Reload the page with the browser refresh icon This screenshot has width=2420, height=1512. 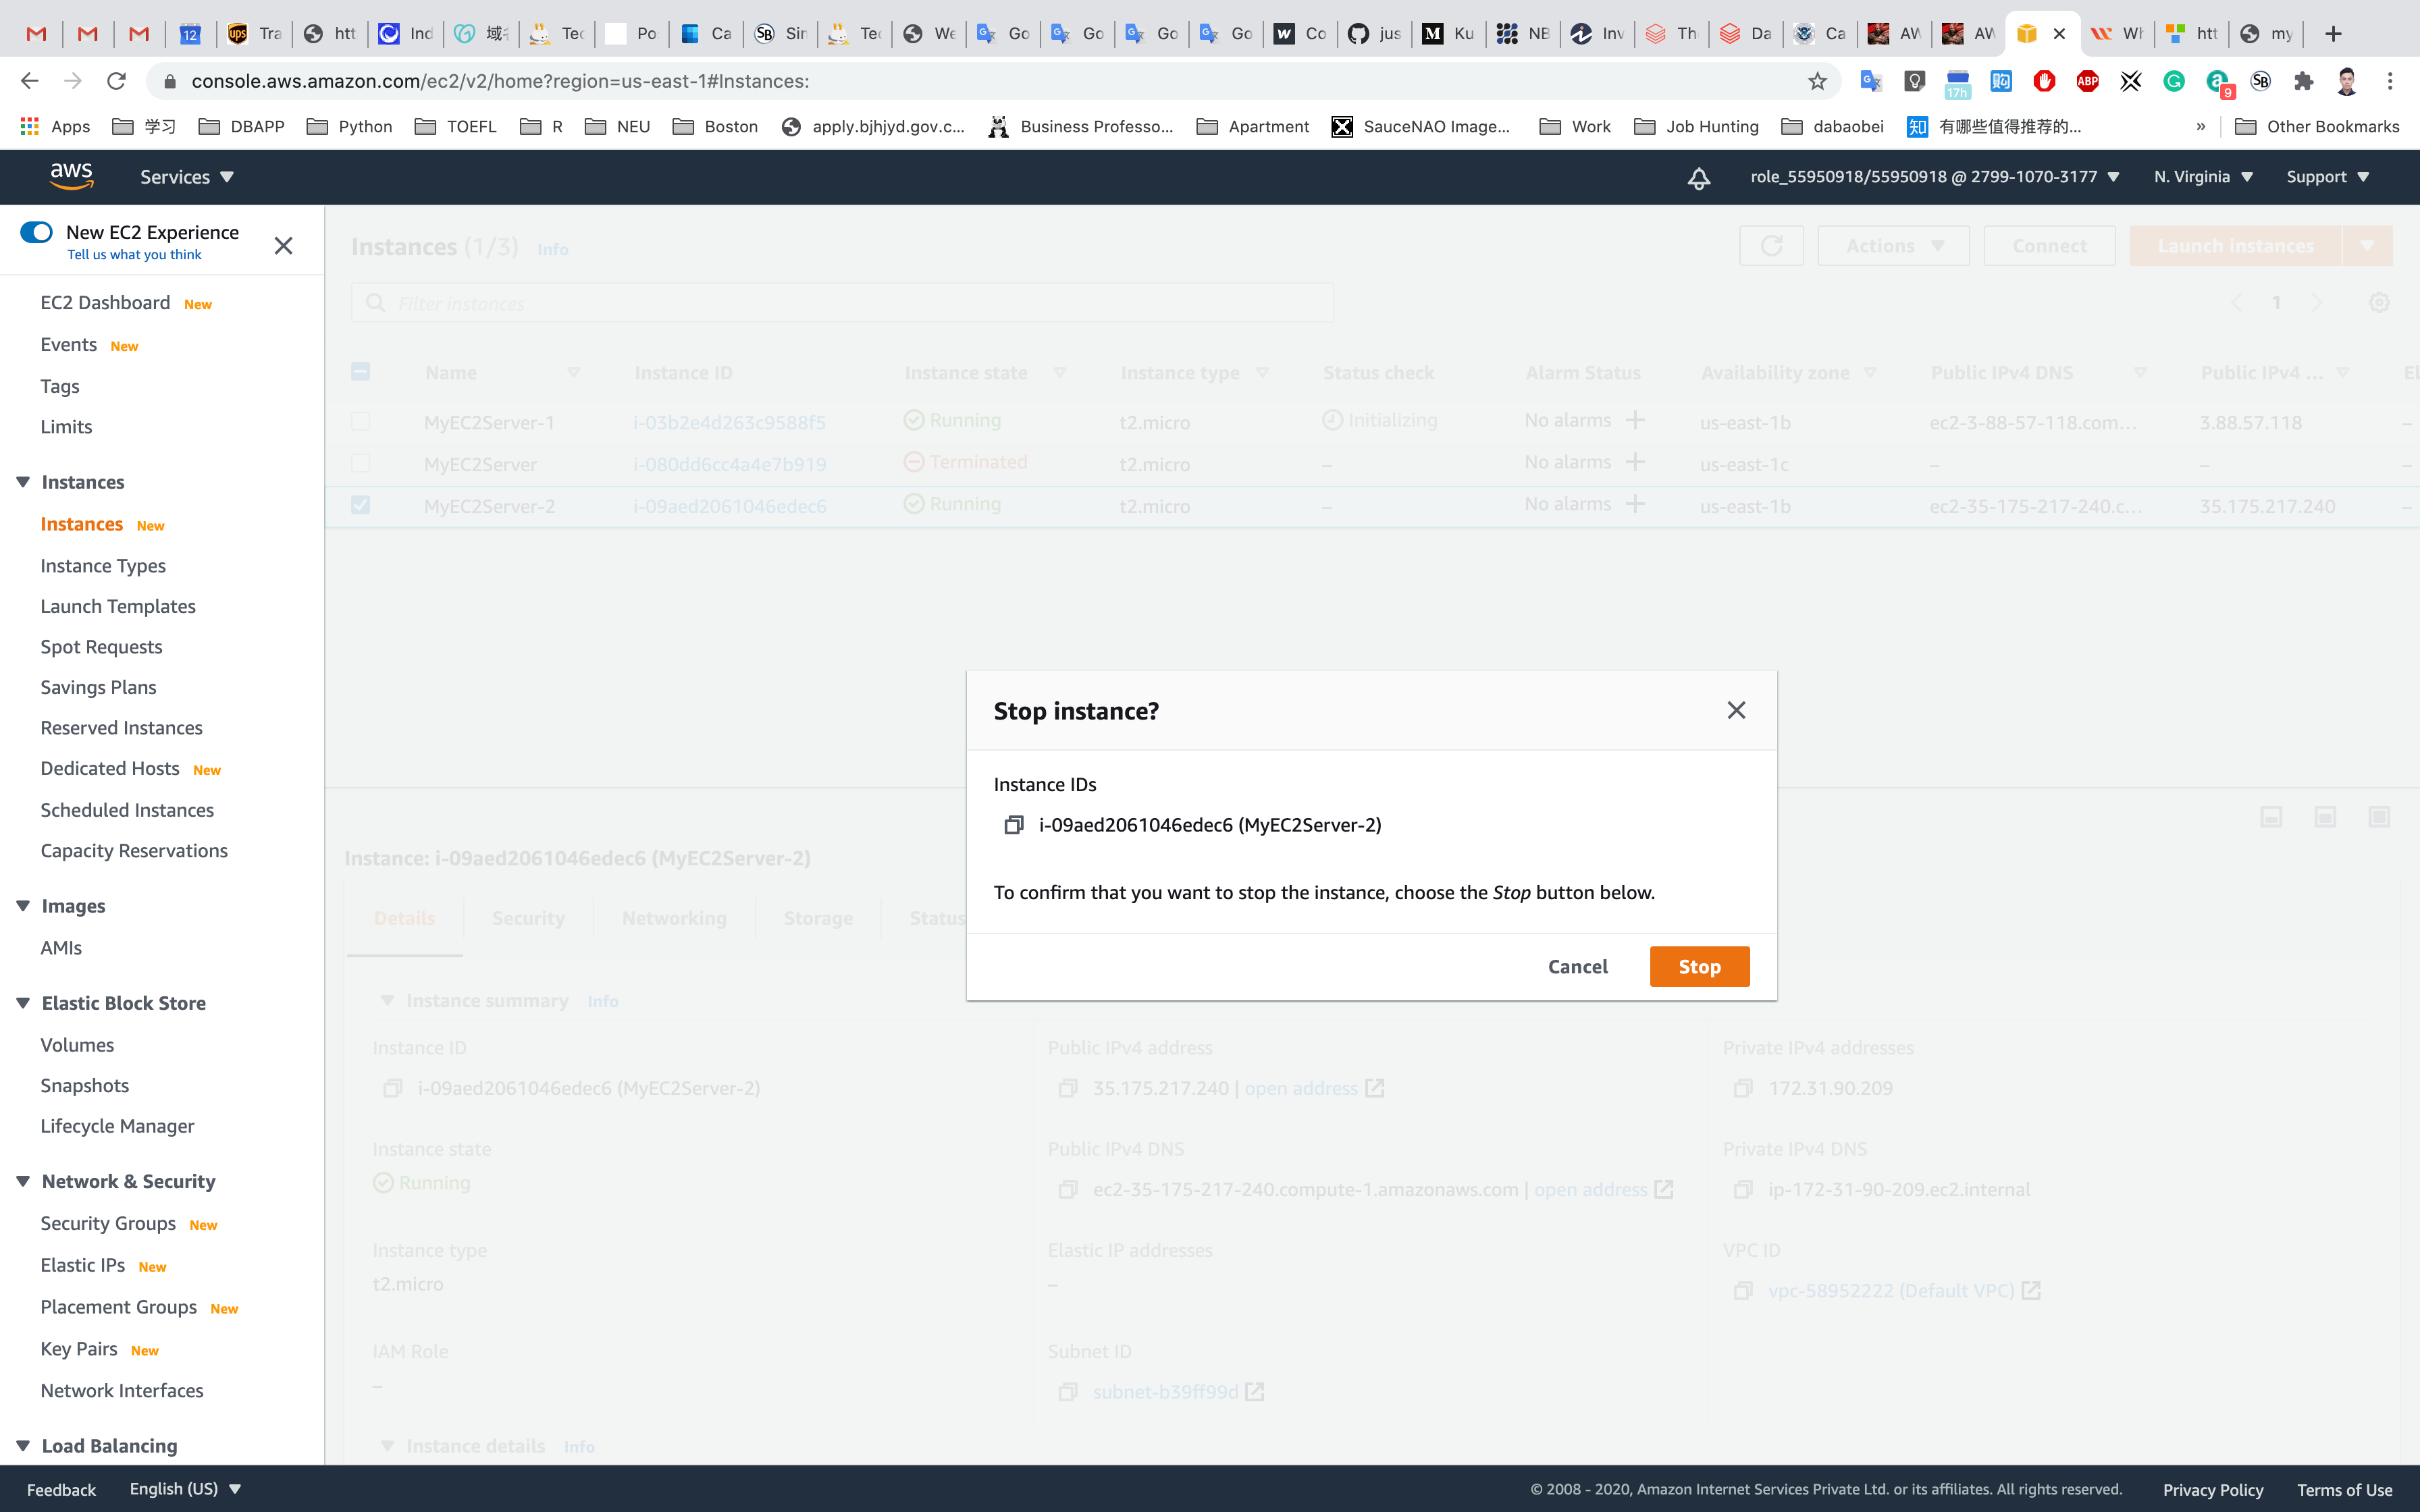click(116, 81)
